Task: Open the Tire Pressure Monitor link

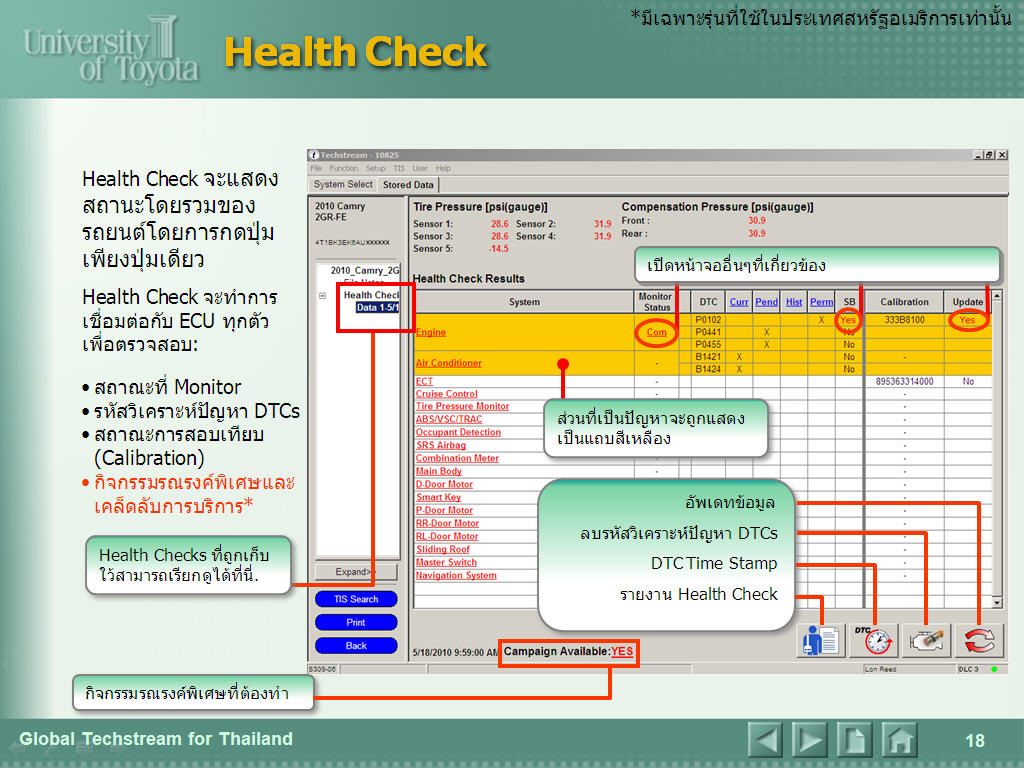Action: (x=462, y=406)
